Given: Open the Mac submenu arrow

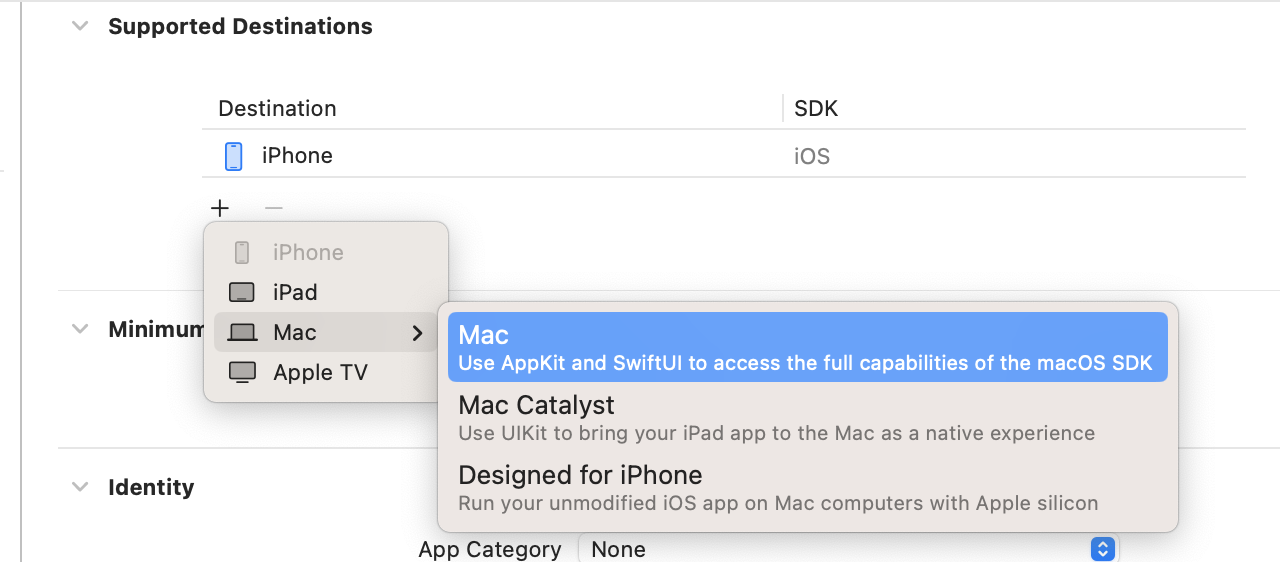Looking at the screenshot, I should (418, 333).
